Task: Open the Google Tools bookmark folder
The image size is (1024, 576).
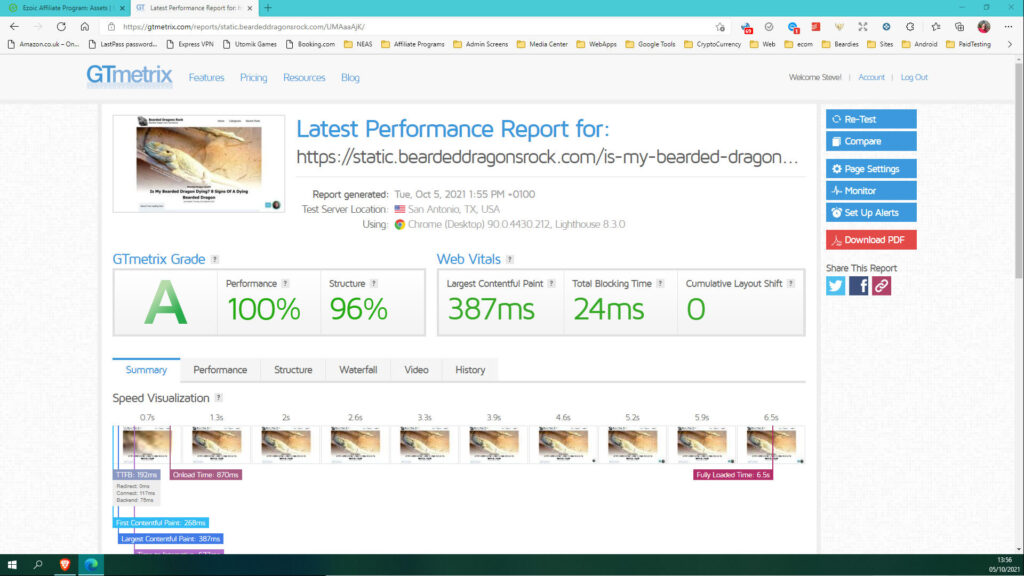Action: [650, 44]
